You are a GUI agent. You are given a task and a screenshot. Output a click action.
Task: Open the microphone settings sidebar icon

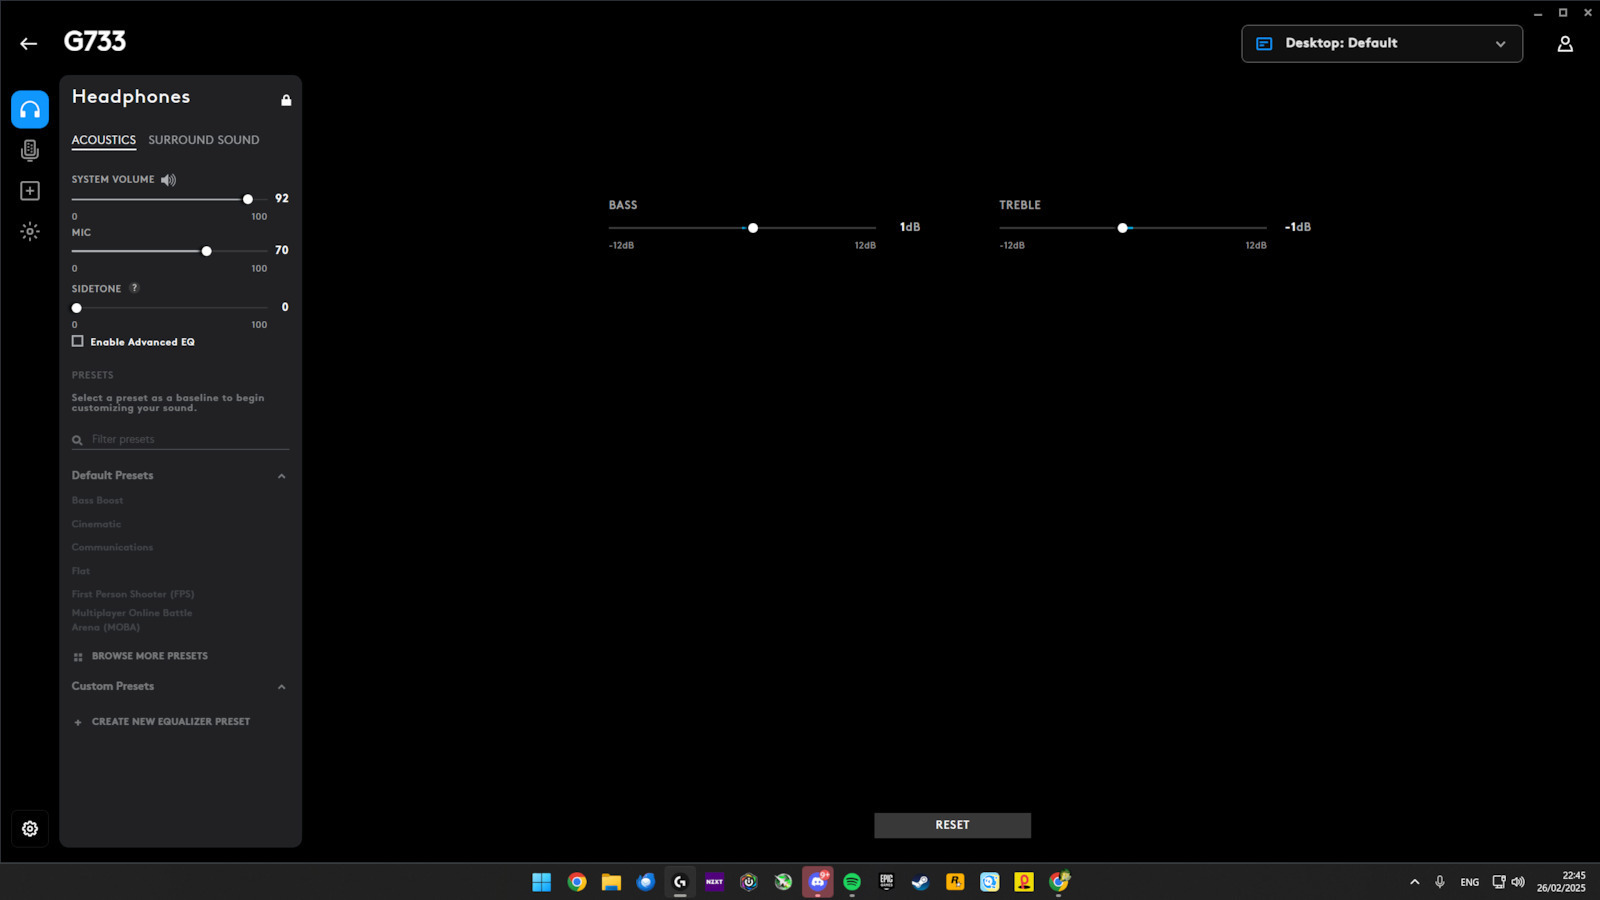point(30,150)
